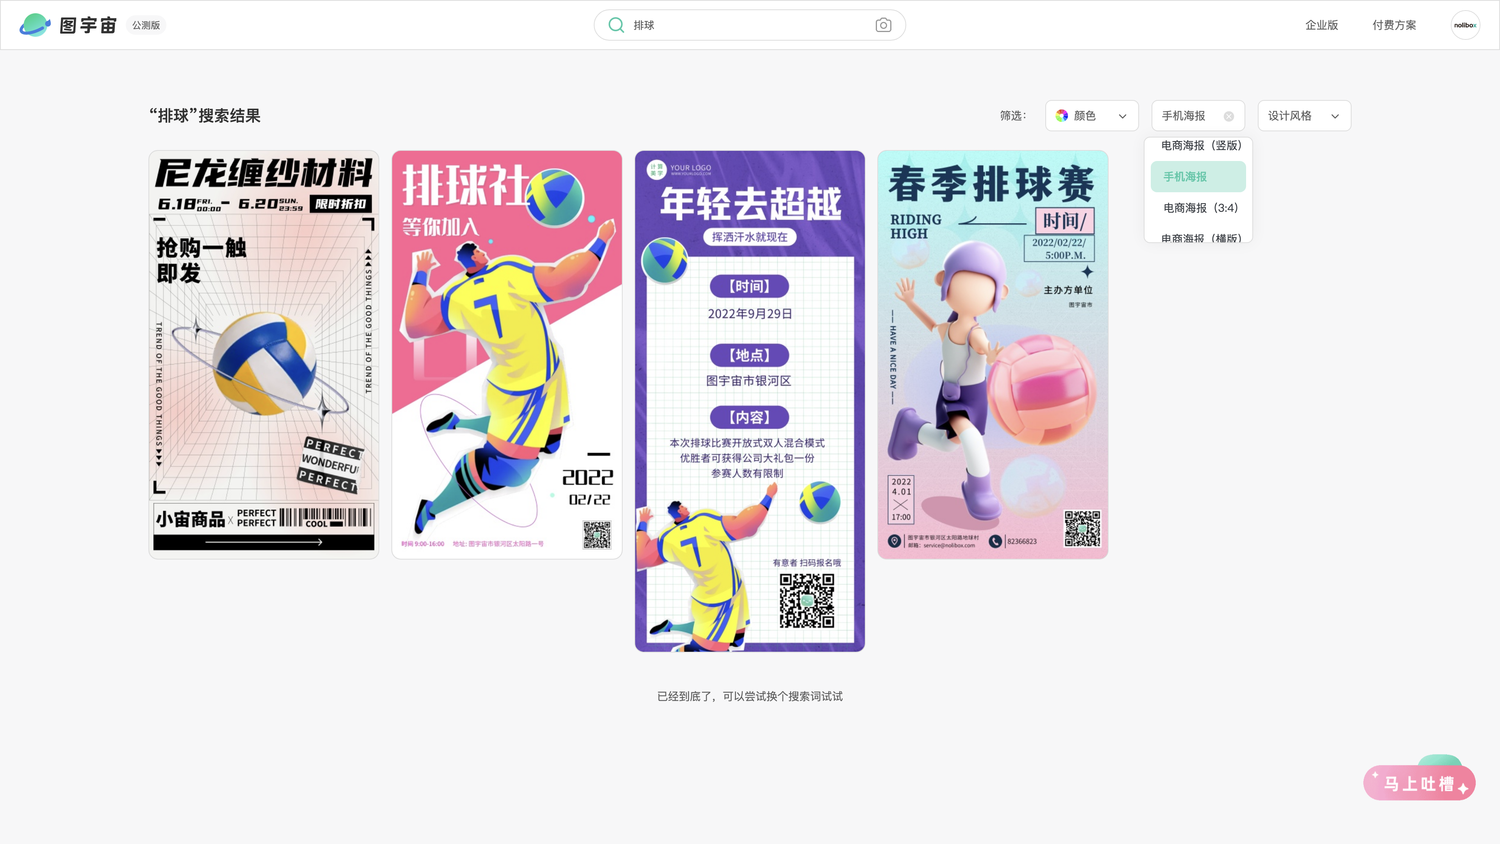Expand the 颜色 filter dropdown arrow
The image size is (1500, 844).
point(1122,116)
